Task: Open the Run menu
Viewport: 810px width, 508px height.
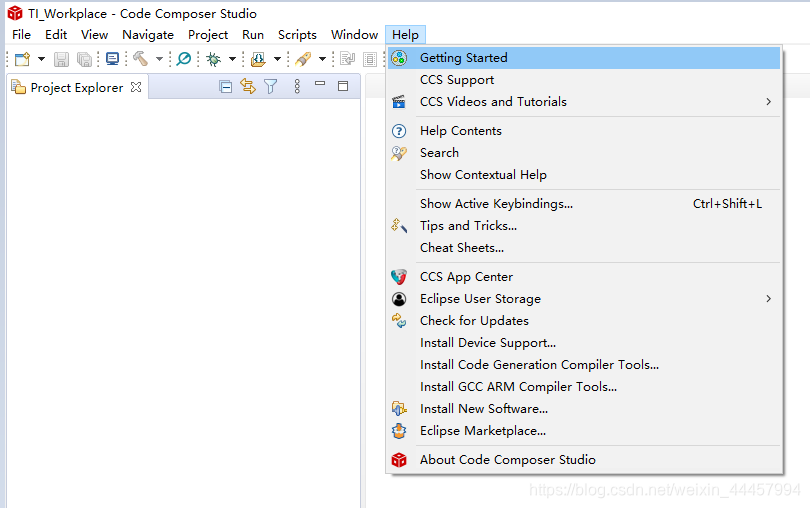Action: pyautogui.click(x=253, y=35)
